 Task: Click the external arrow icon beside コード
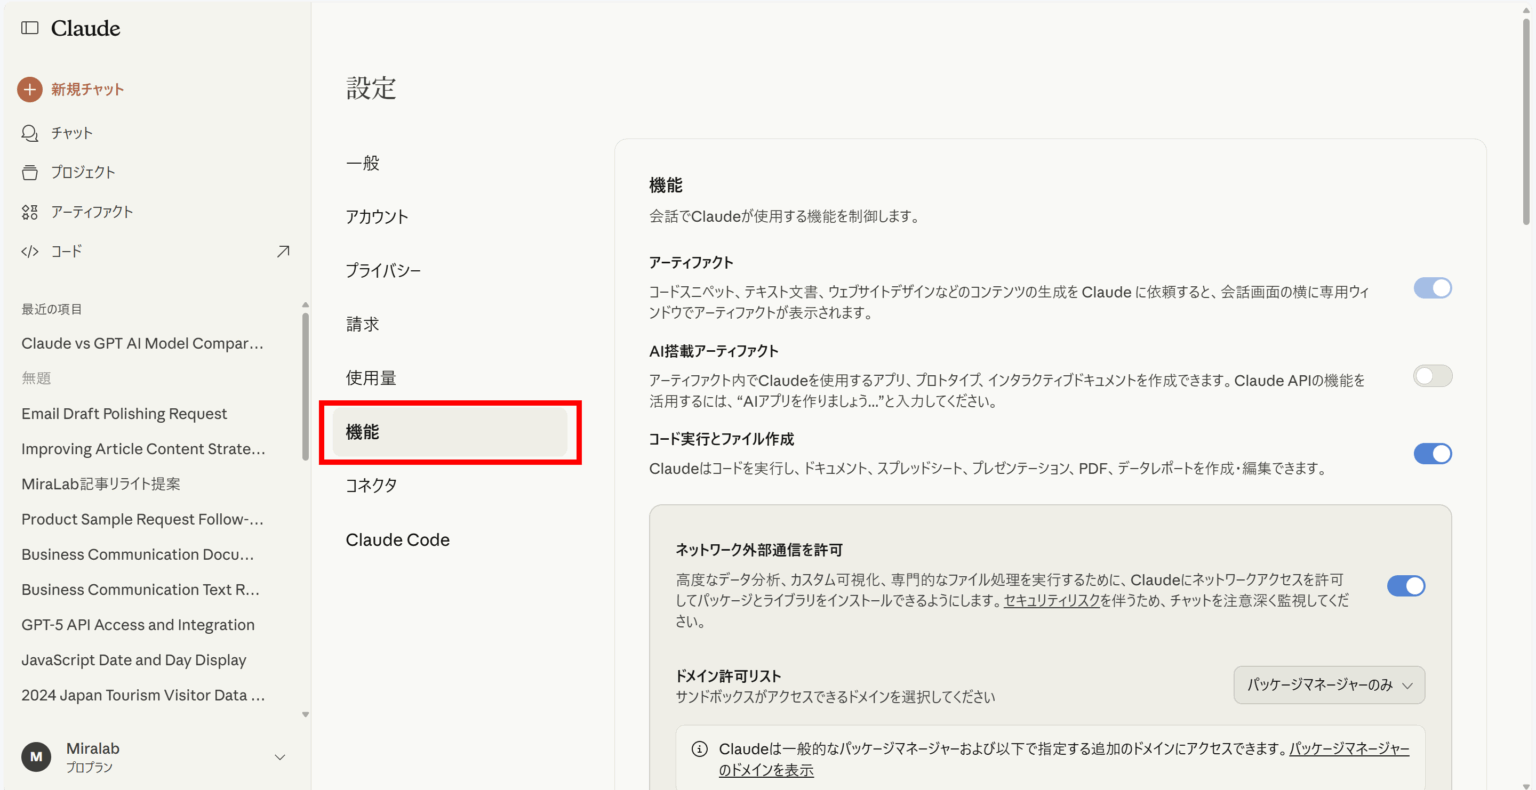click(x=283, y=252)
